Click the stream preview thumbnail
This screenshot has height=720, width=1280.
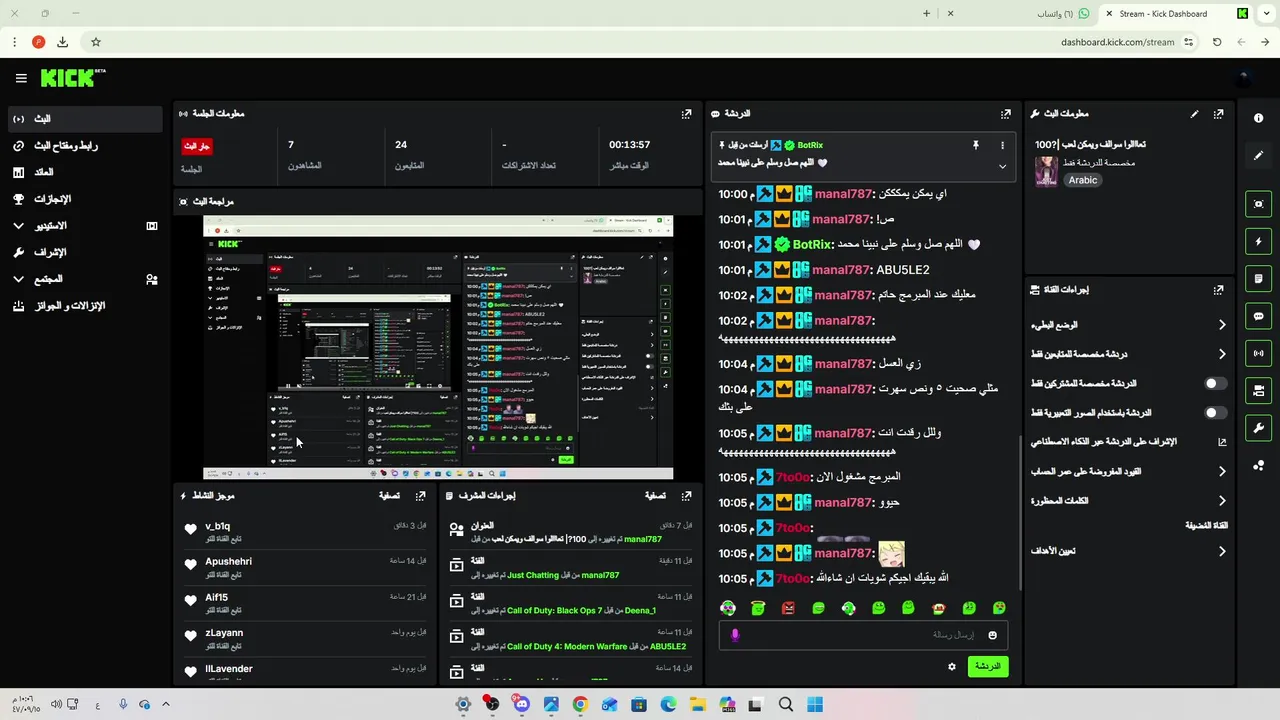click(438, 347)
